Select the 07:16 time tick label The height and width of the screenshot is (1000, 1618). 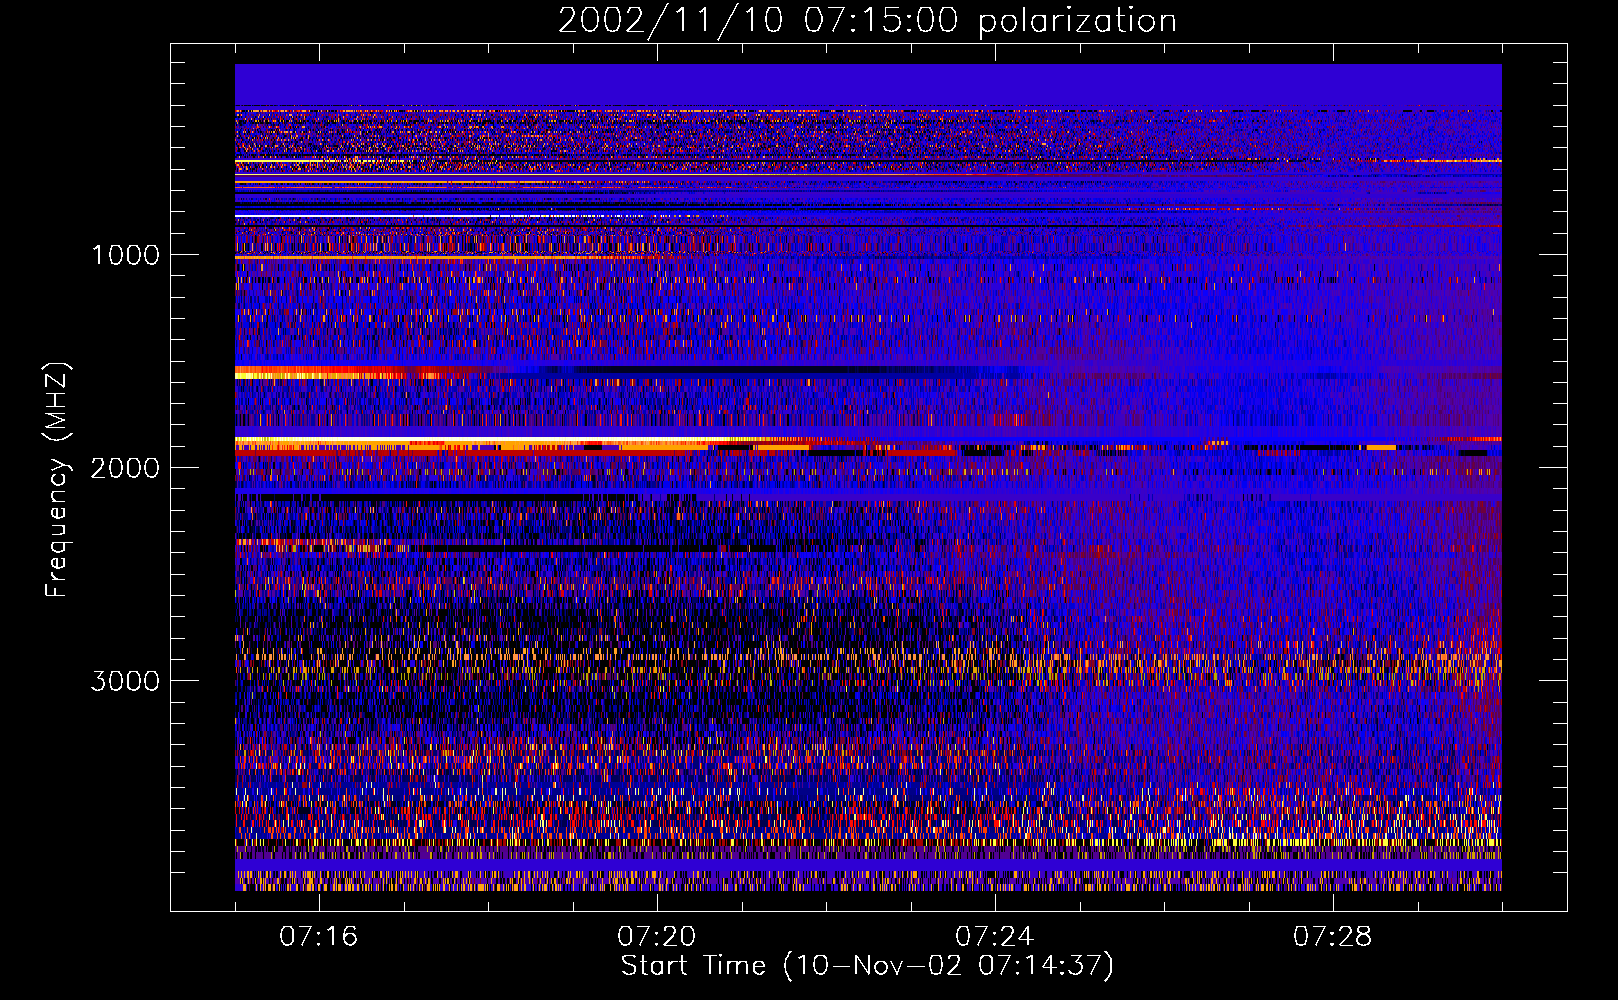(x=319, y=937)
